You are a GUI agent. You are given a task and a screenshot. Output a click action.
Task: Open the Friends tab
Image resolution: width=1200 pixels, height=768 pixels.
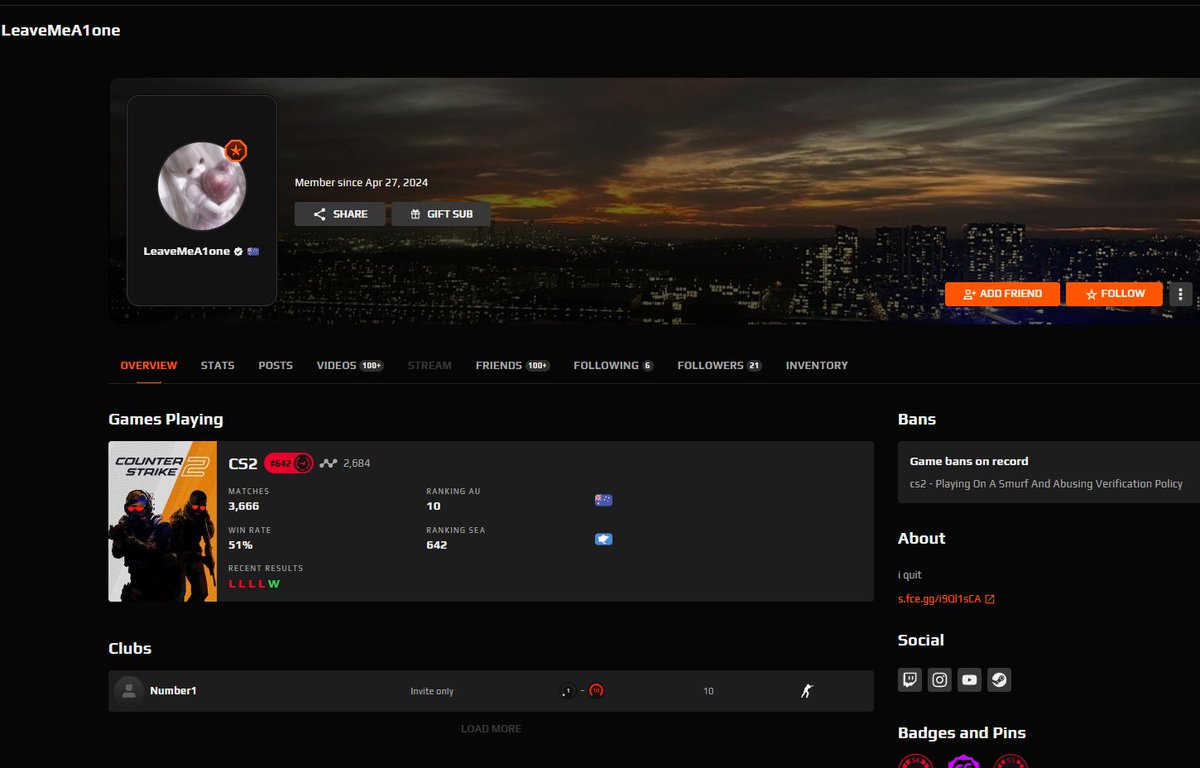coord(513,366)
